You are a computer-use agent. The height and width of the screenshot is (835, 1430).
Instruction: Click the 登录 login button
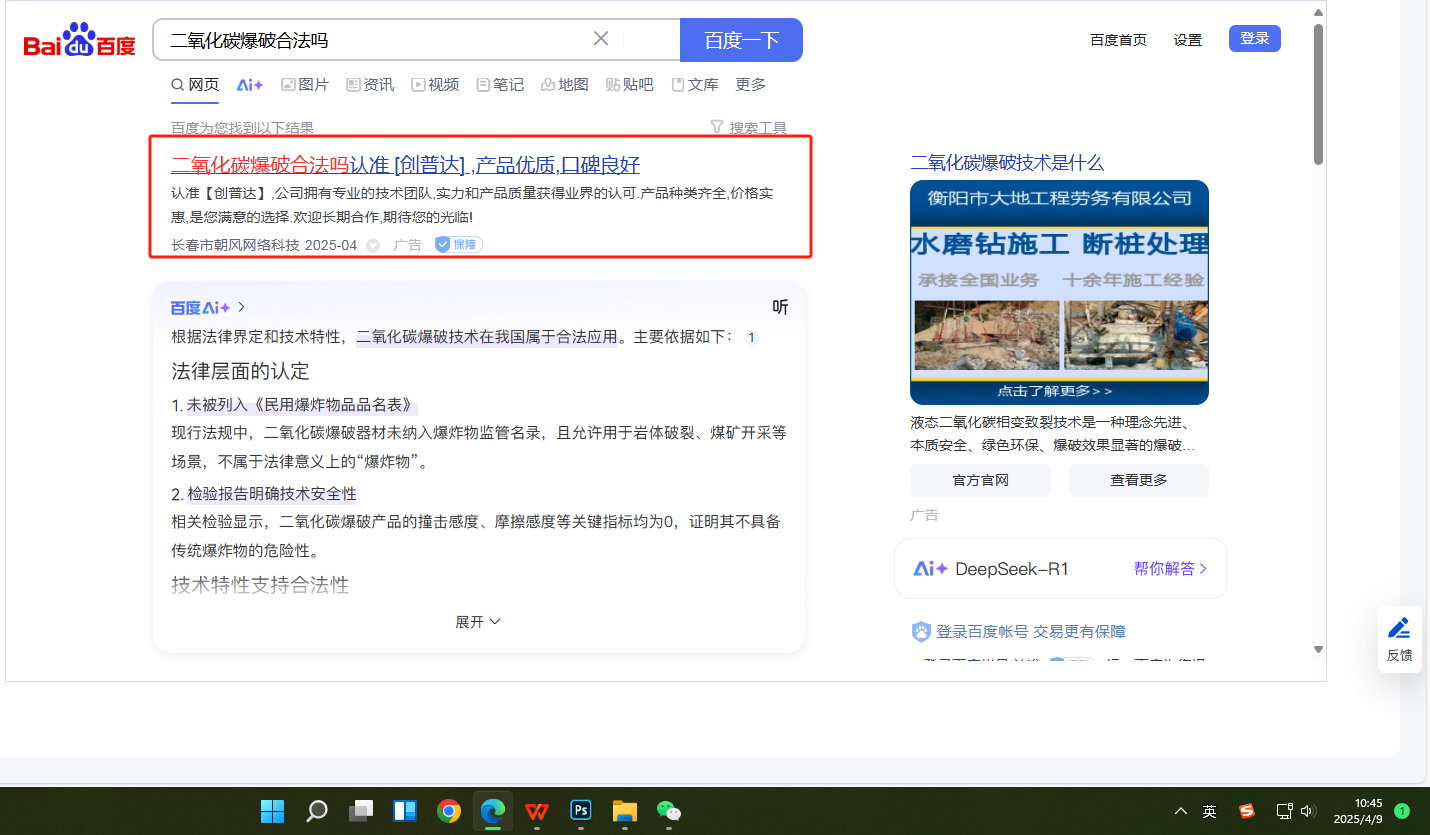click(1254, 39)
